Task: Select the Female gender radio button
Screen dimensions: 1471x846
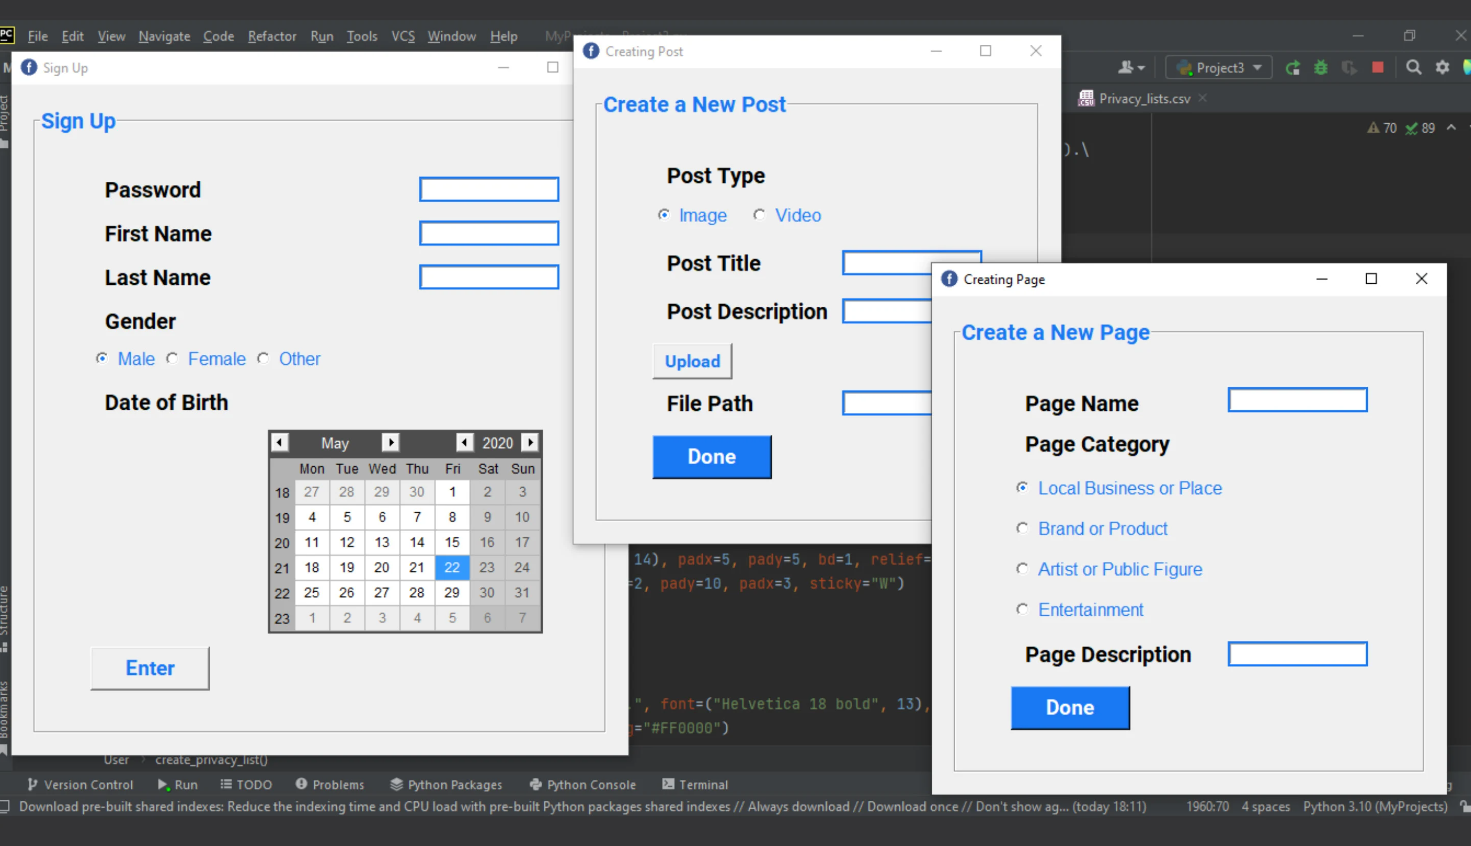Action: (x=172, y=358)
